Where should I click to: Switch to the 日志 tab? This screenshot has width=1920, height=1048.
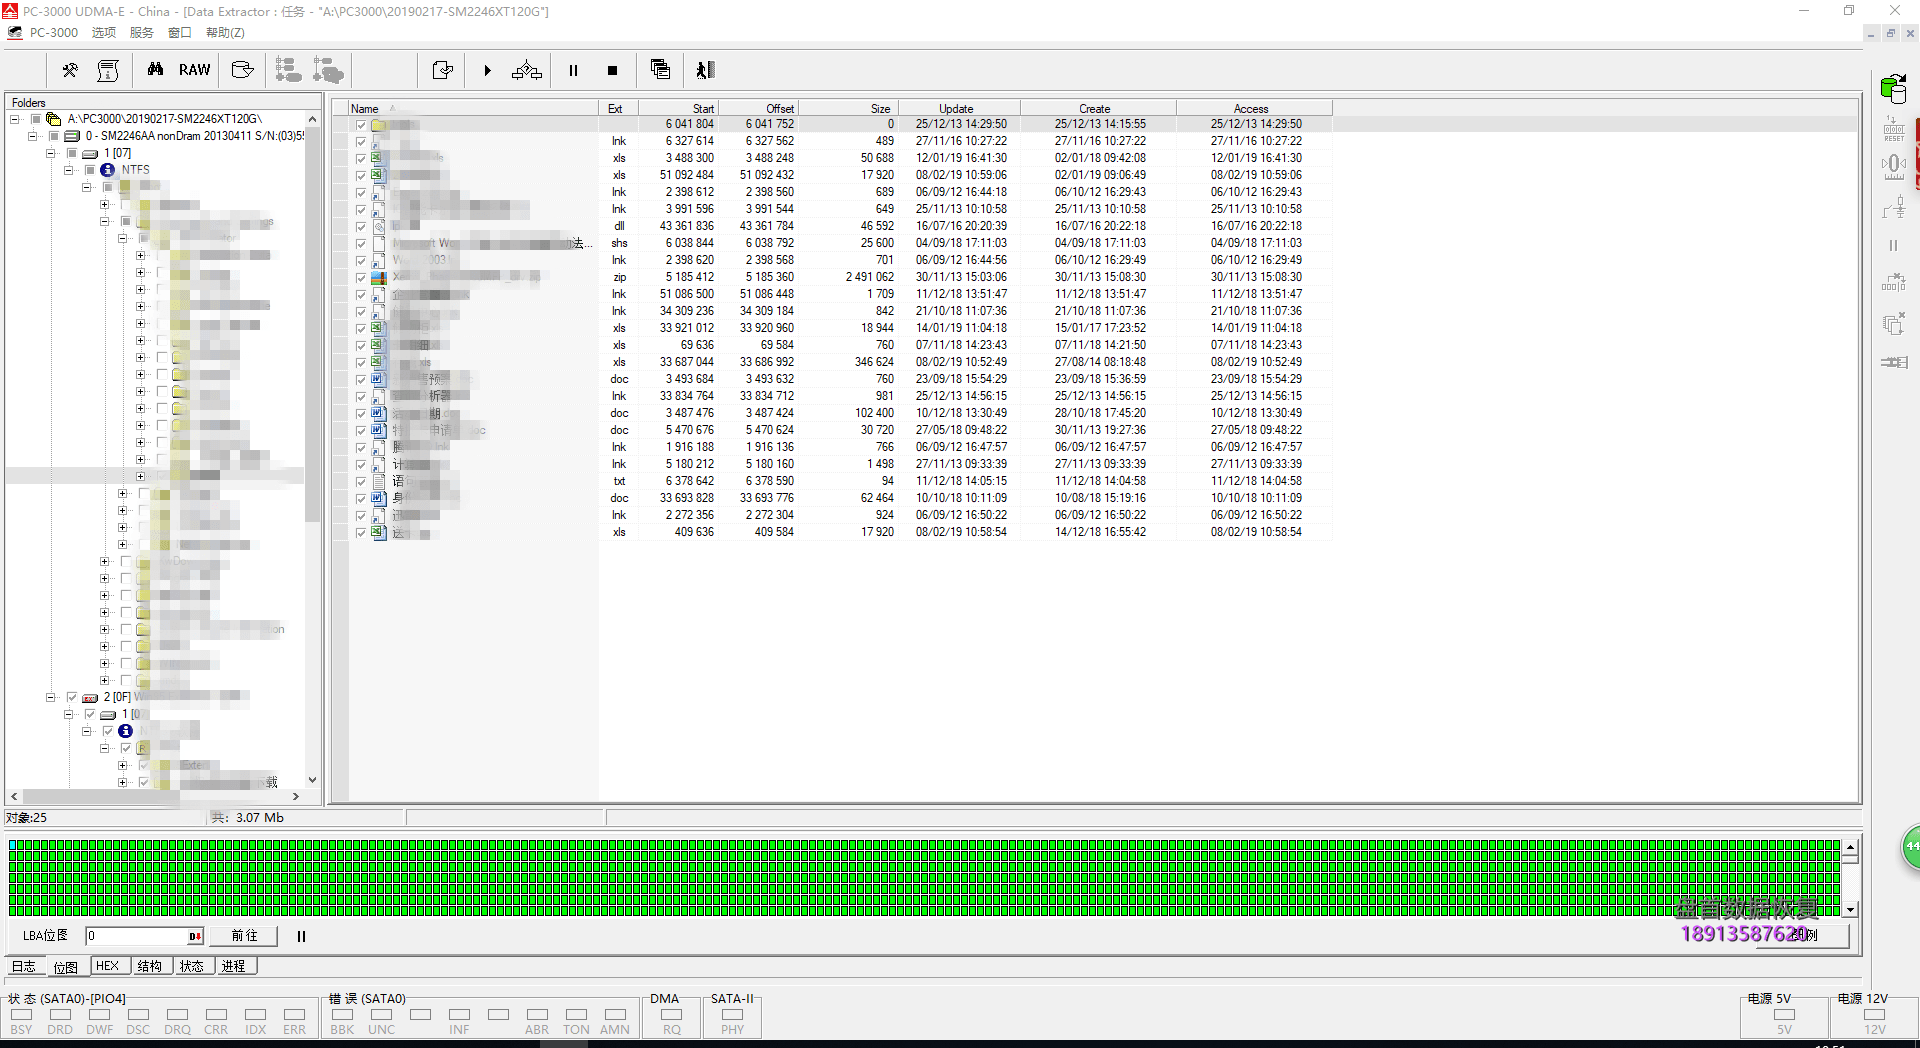tap(24, 966)
